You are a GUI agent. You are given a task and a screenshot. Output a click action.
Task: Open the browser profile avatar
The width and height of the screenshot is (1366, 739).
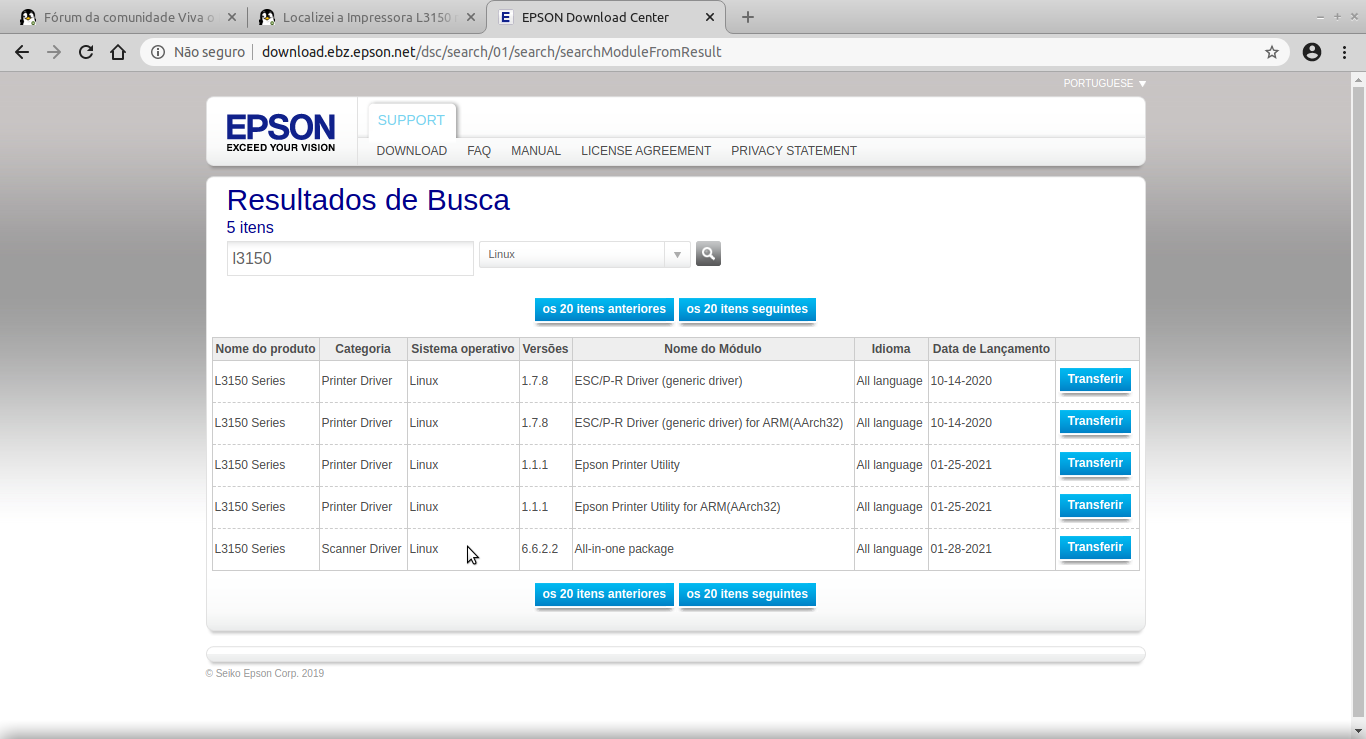tap(1312, 52)
